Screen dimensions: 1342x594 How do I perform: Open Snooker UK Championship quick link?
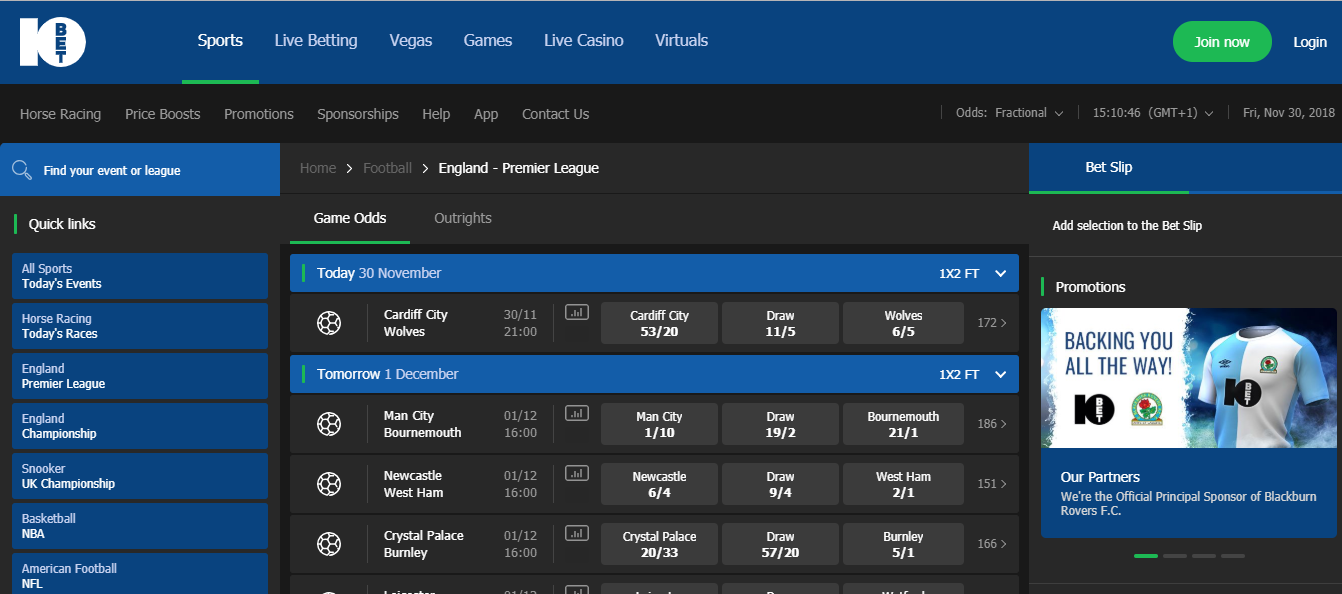click(x=140, y=476)
